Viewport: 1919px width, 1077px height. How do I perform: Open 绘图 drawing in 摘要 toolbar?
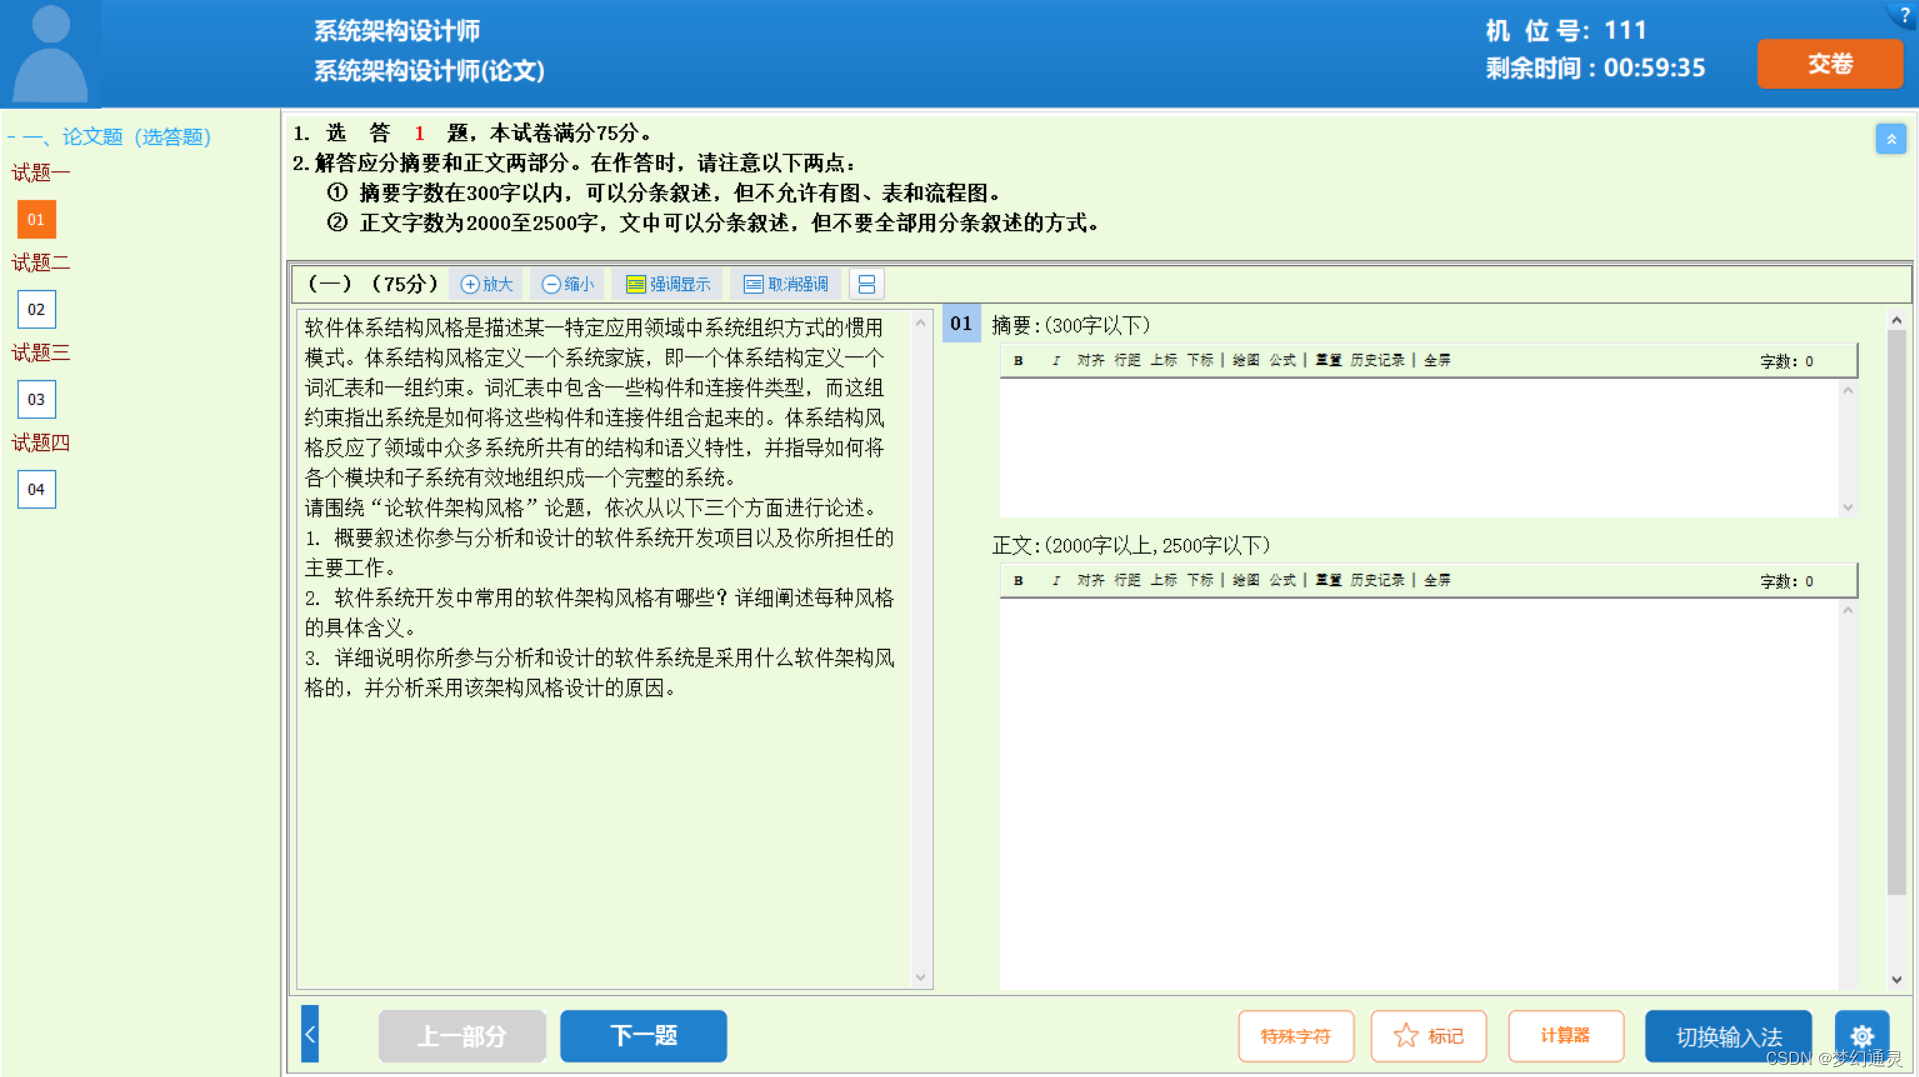coord(1246,361)
